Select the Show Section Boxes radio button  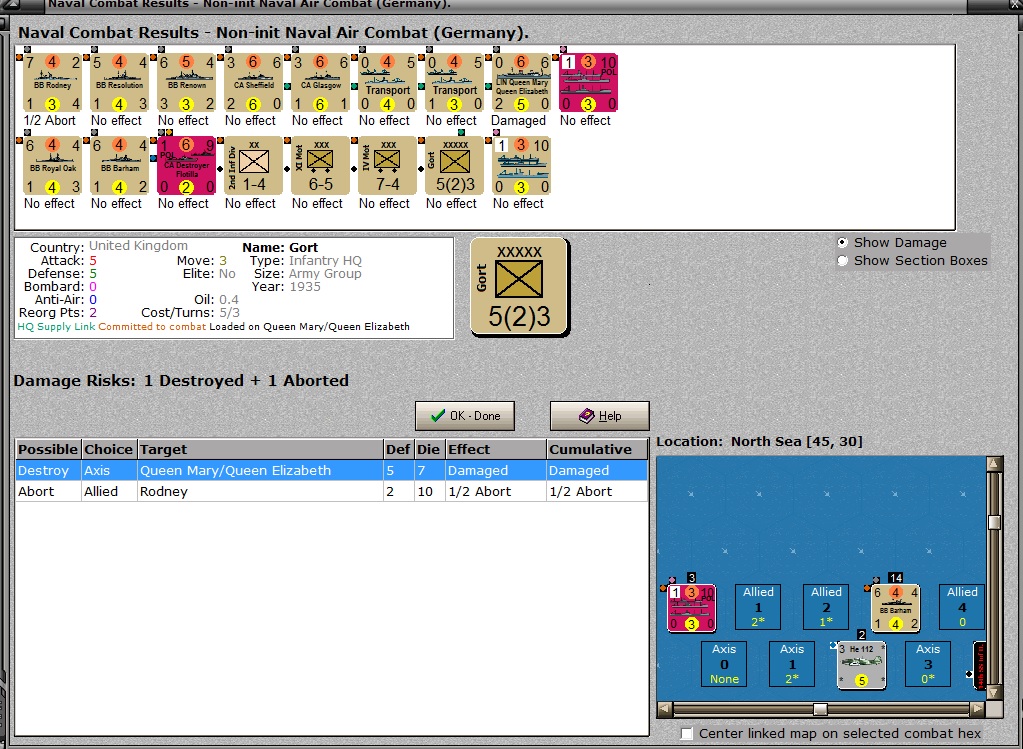[843, 261]
